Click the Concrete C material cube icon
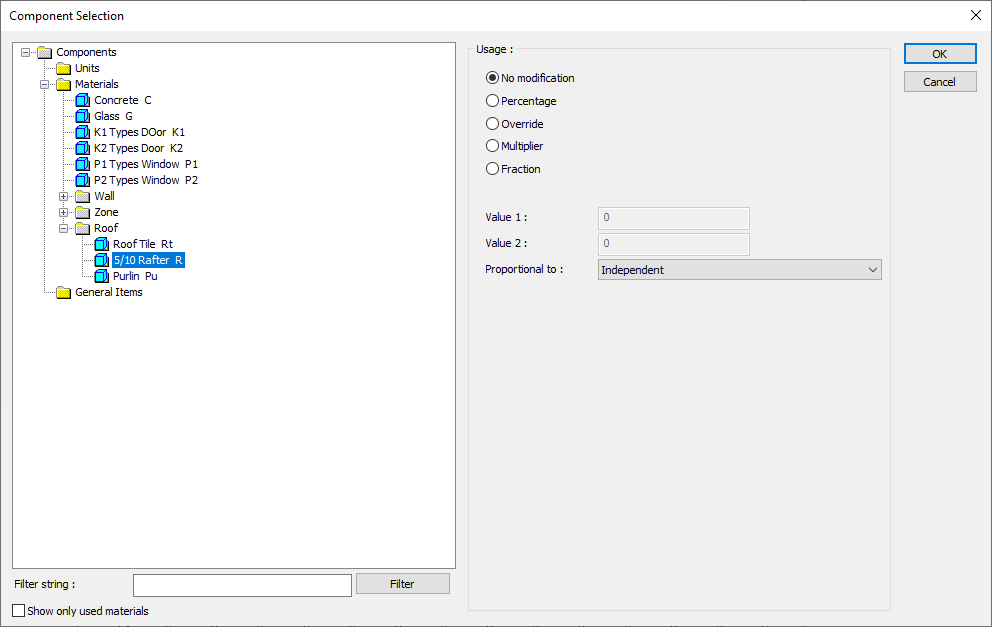This screenshot has height=627, width=992. pyautogui.click(x=82, y=100)
